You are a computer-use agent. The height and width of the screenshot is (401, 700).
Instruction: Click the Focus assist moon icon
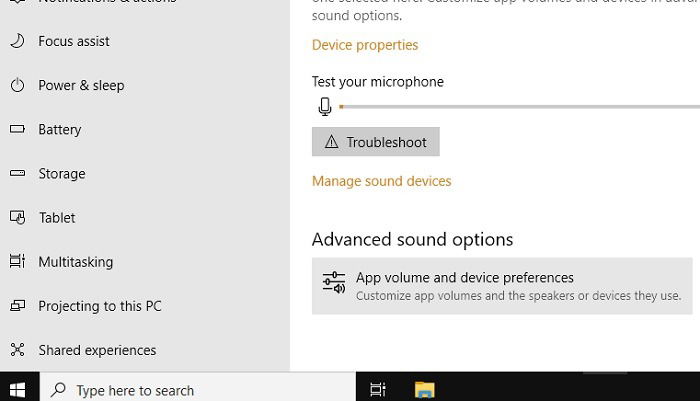(17, 41)
